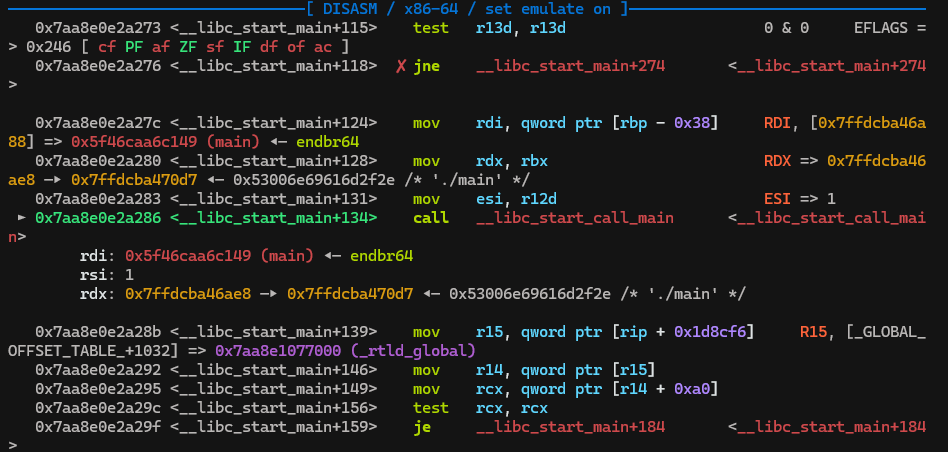Click the DISASM / x86-64 header title

tap(473, 9)
